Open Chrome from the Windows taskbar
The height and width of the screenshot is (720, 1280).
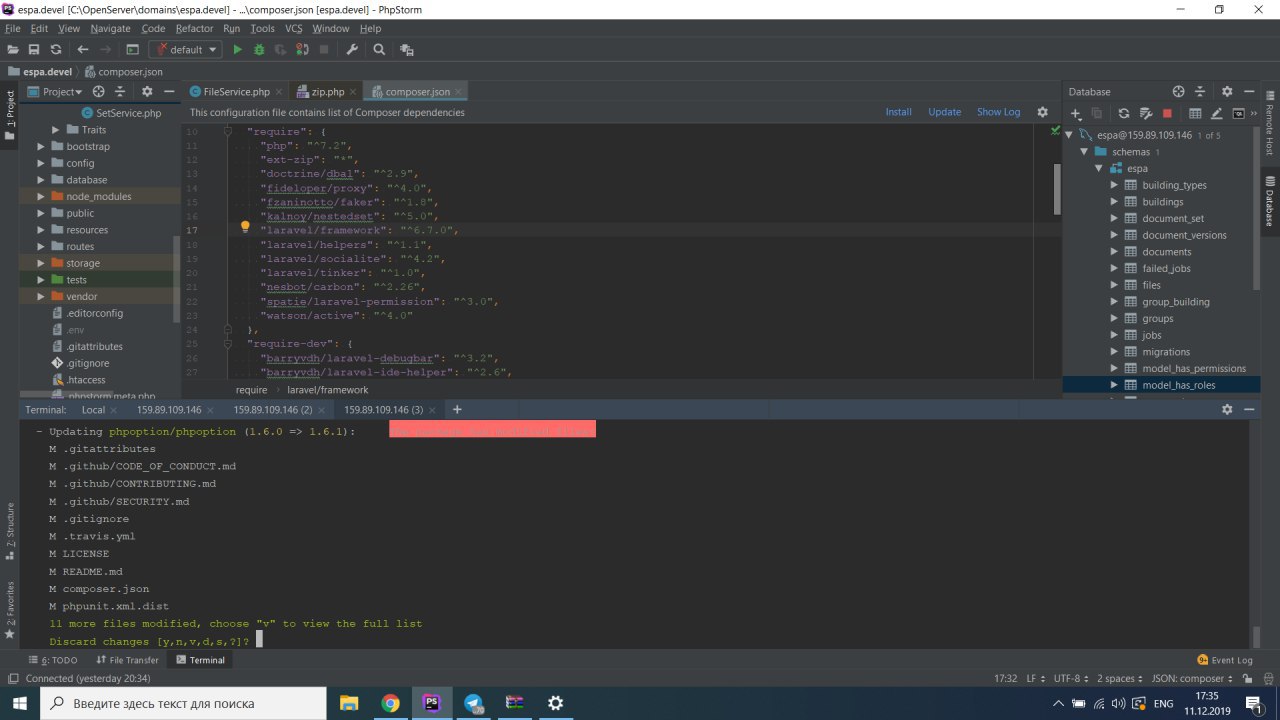coord(390,703)
